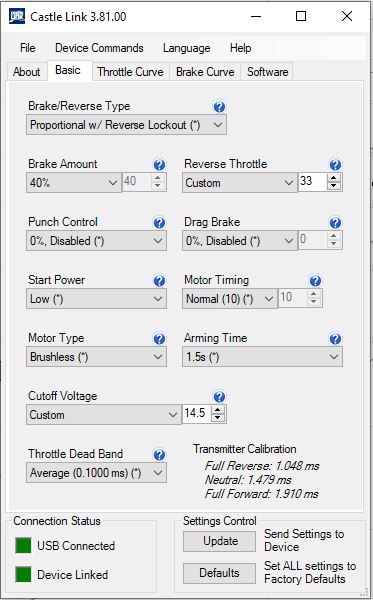Viewport: 373px width, 600px height.
Task: Open the Punch Control help icon
Action: pos(159,223)
